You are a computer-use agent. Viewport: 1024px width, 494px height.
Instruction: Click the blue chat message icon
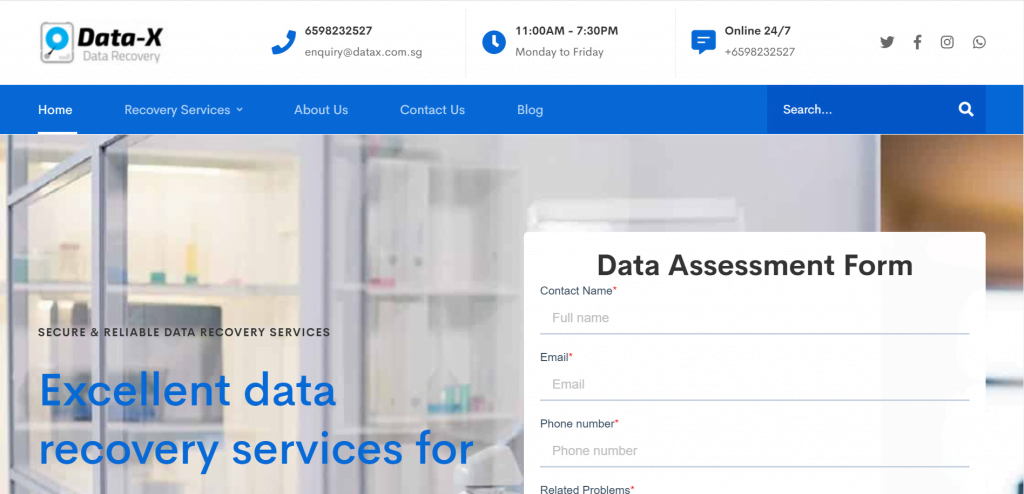click(703, 42)
